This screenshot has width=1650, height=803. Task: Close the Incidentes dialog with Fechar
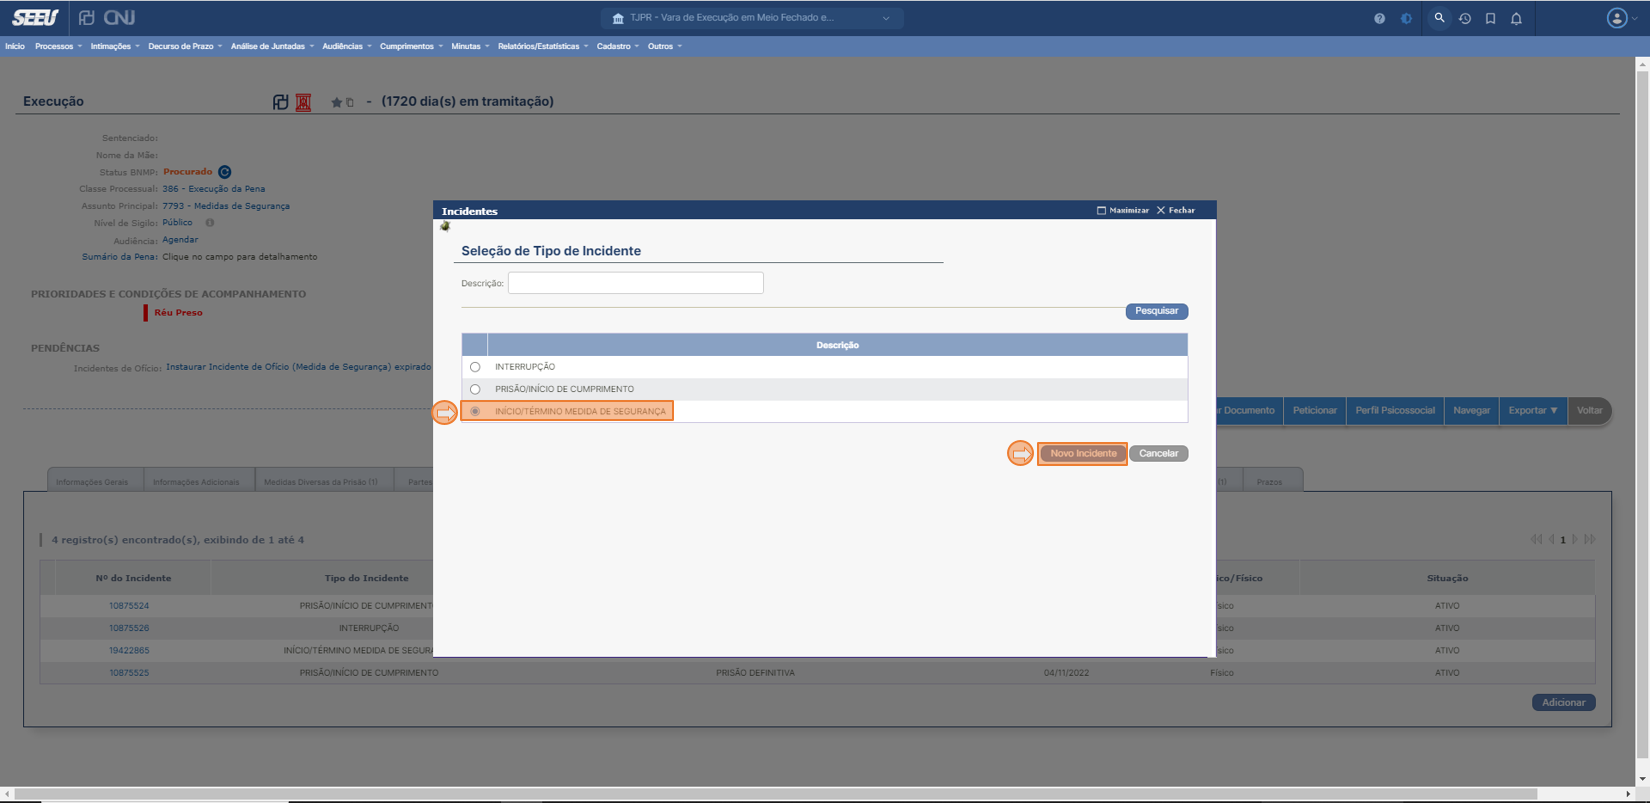click(x=1176, y=210)
